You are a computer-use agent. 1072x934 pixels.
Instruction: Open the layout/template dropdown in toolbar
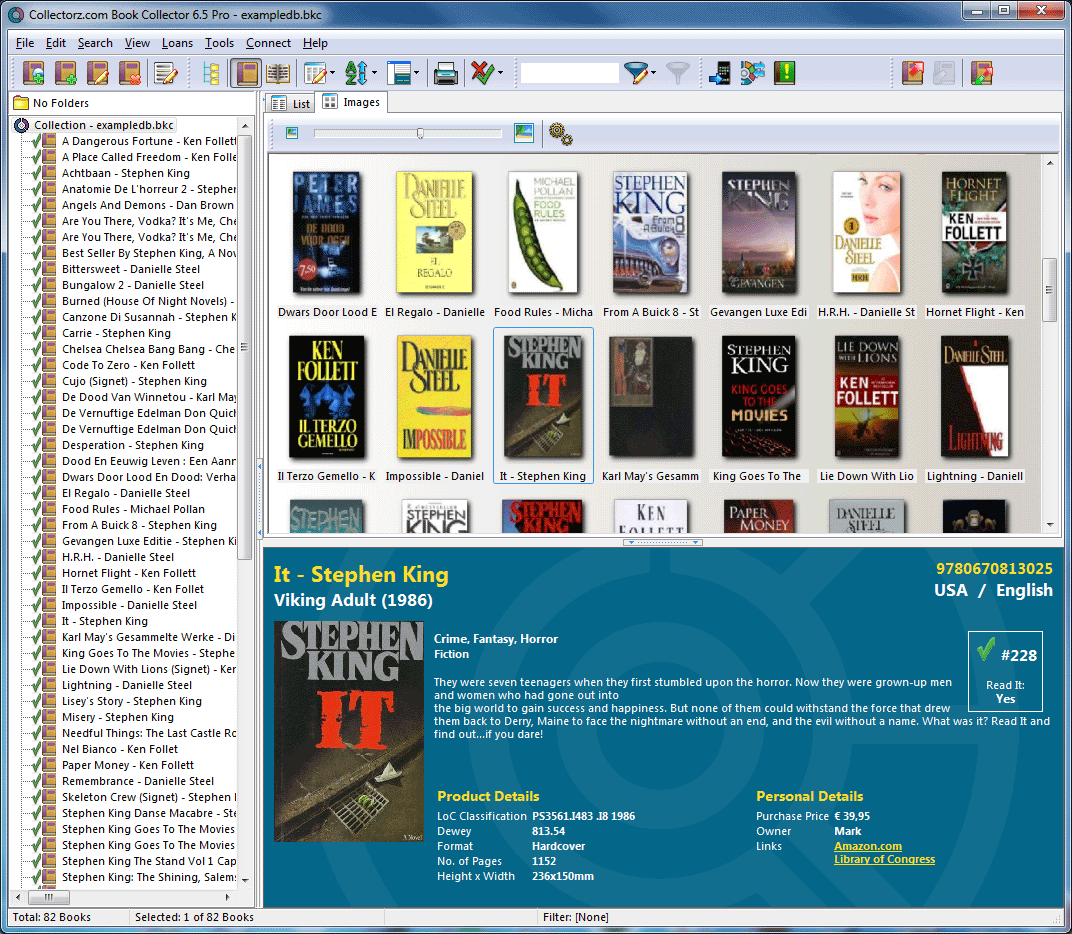click(416, 72)
